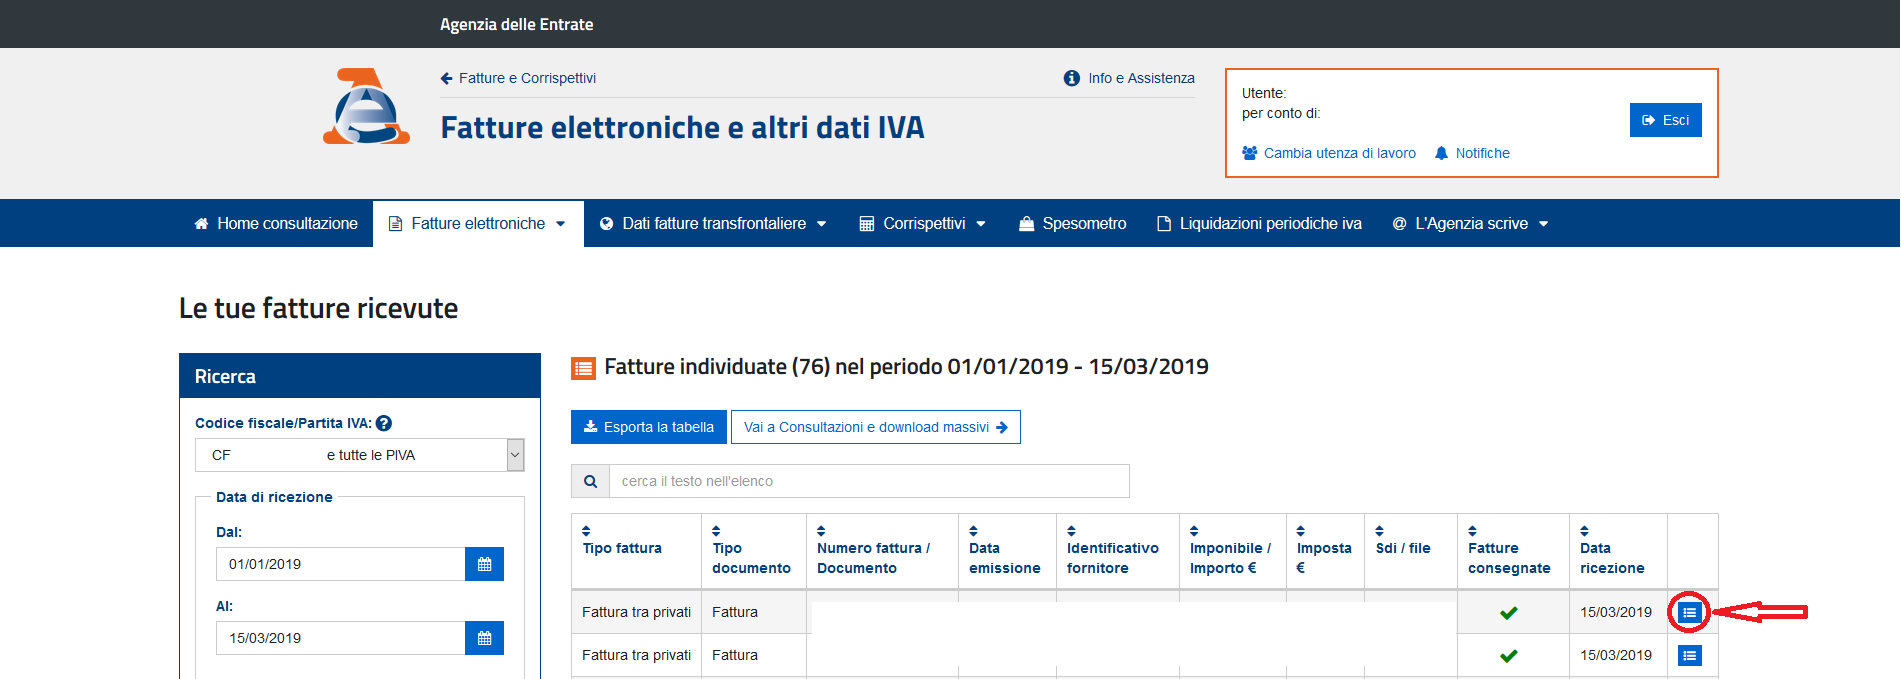Viewport: 1901px width, 679px height.
Task: Open calendar picker for Dal date
Action: (x=484, y=564)
